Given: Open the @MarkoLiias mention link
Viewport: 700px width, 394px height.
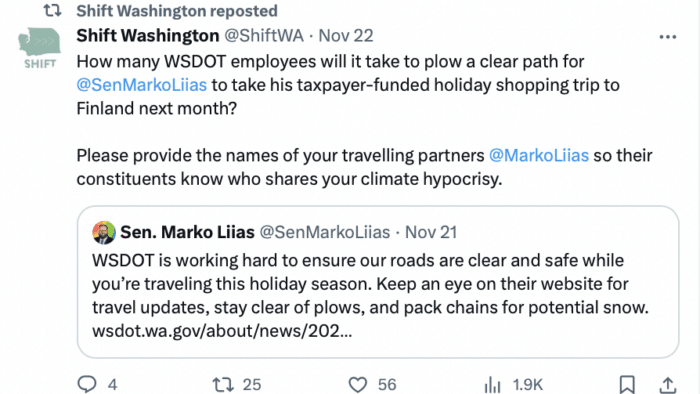Looking at the screenshot, I should tap(539, 155).
